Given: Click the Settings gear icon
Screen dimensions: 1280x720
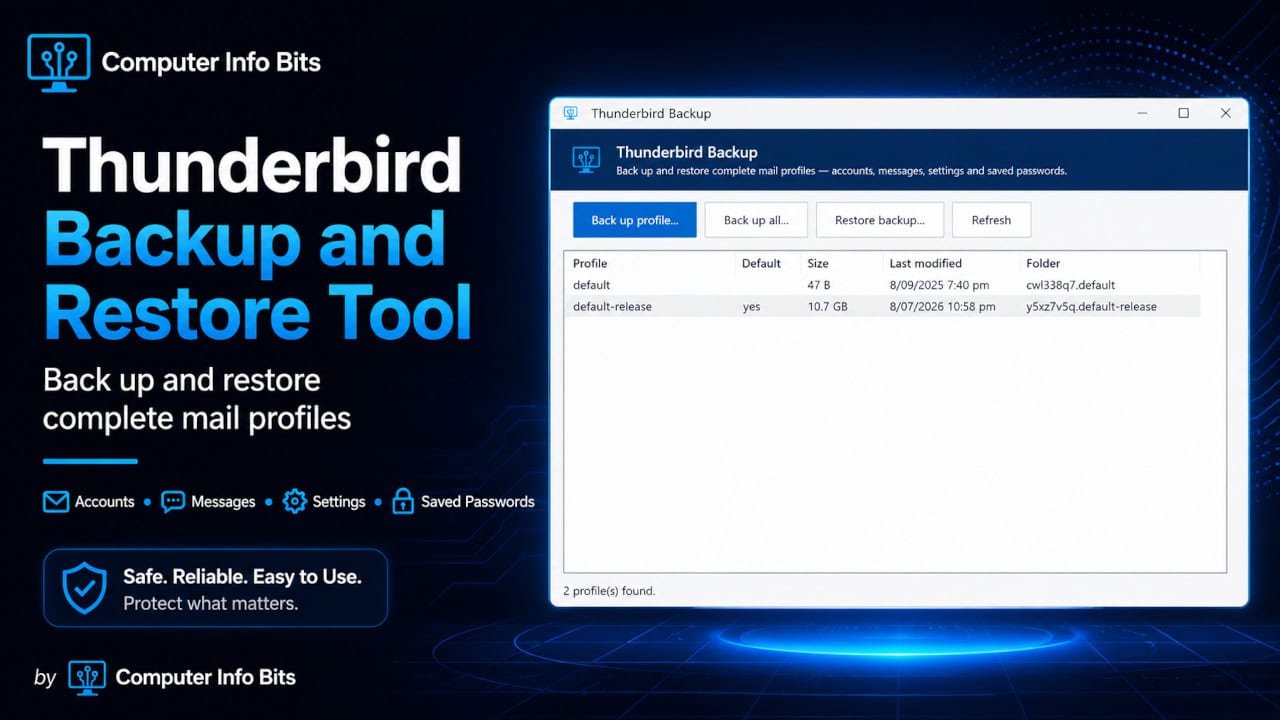Looking at the screenshot, I should (294, 501).
